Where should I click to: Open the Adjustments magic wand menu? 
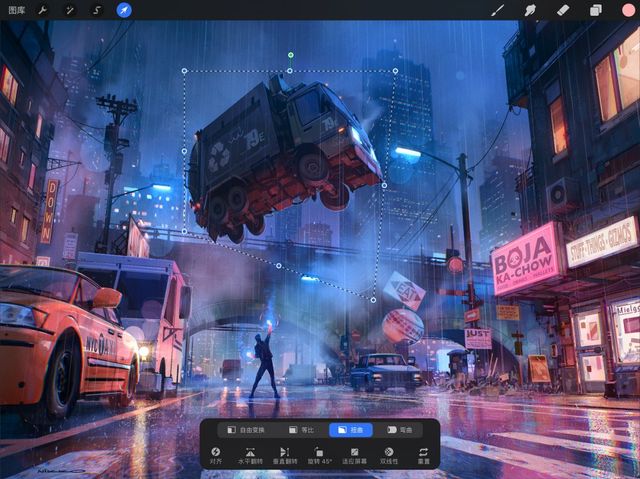(x=69, y=10)
